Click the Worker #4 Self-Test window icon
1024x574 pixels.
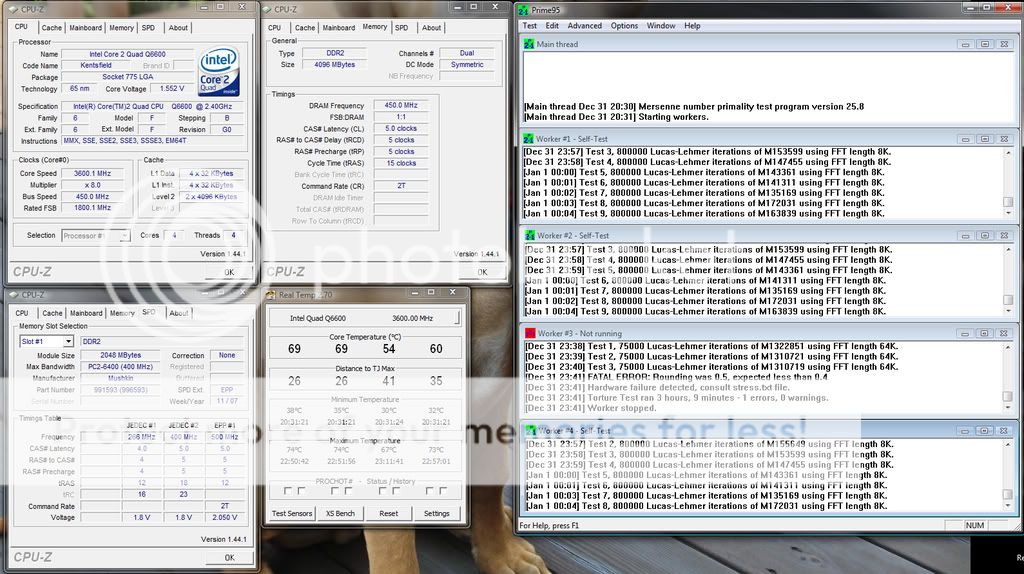530,431
